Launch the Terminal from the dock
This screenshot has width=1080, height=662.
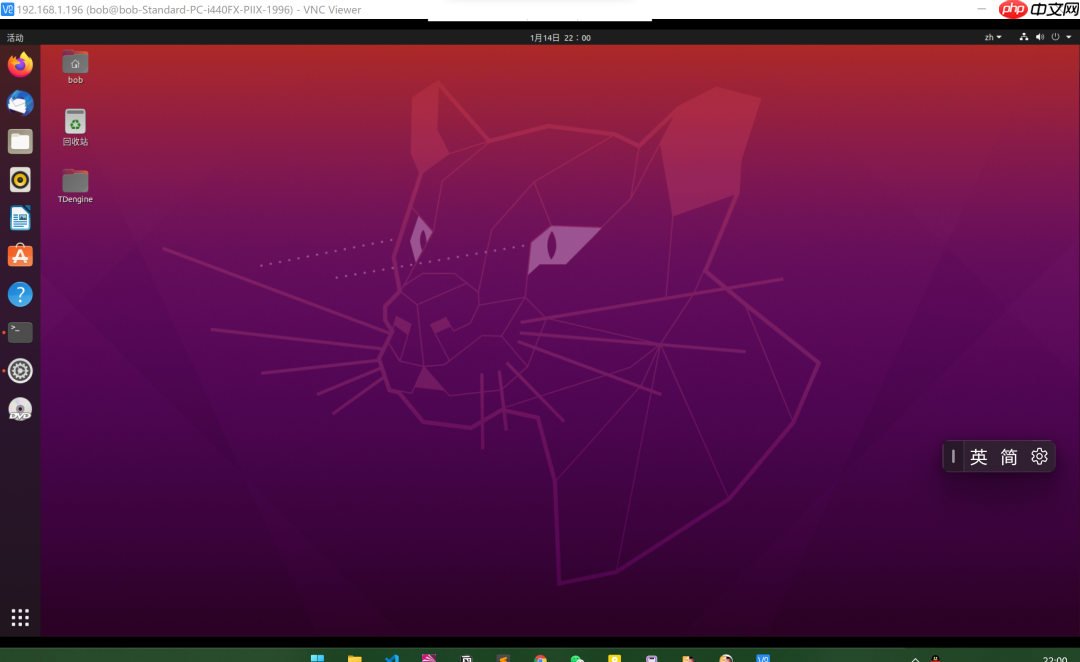(20, 331)
